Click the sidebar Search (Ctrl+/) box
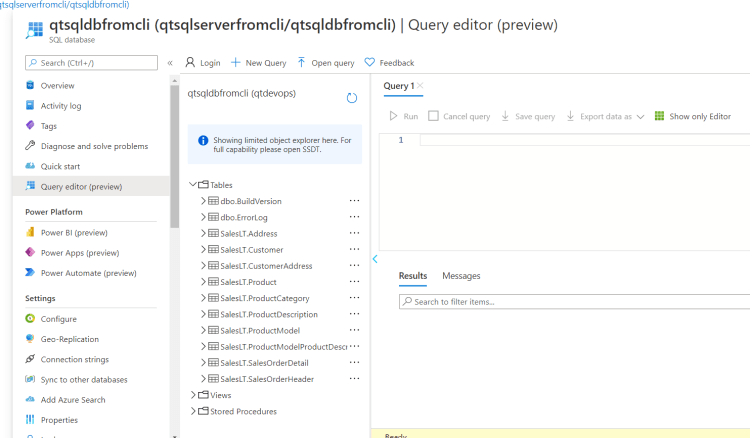This screenshot has height=438, width=750. click(x=91, y=63)
